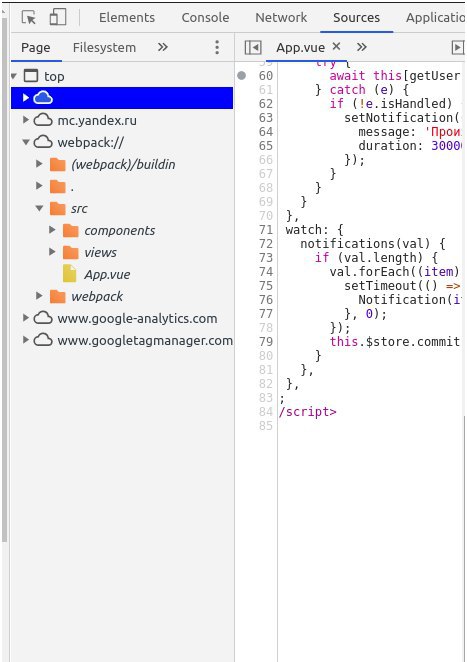This screenshot has height=662, width=467.
Task: Remove the breakpoint dot on line 60
Action: point(242,76)
